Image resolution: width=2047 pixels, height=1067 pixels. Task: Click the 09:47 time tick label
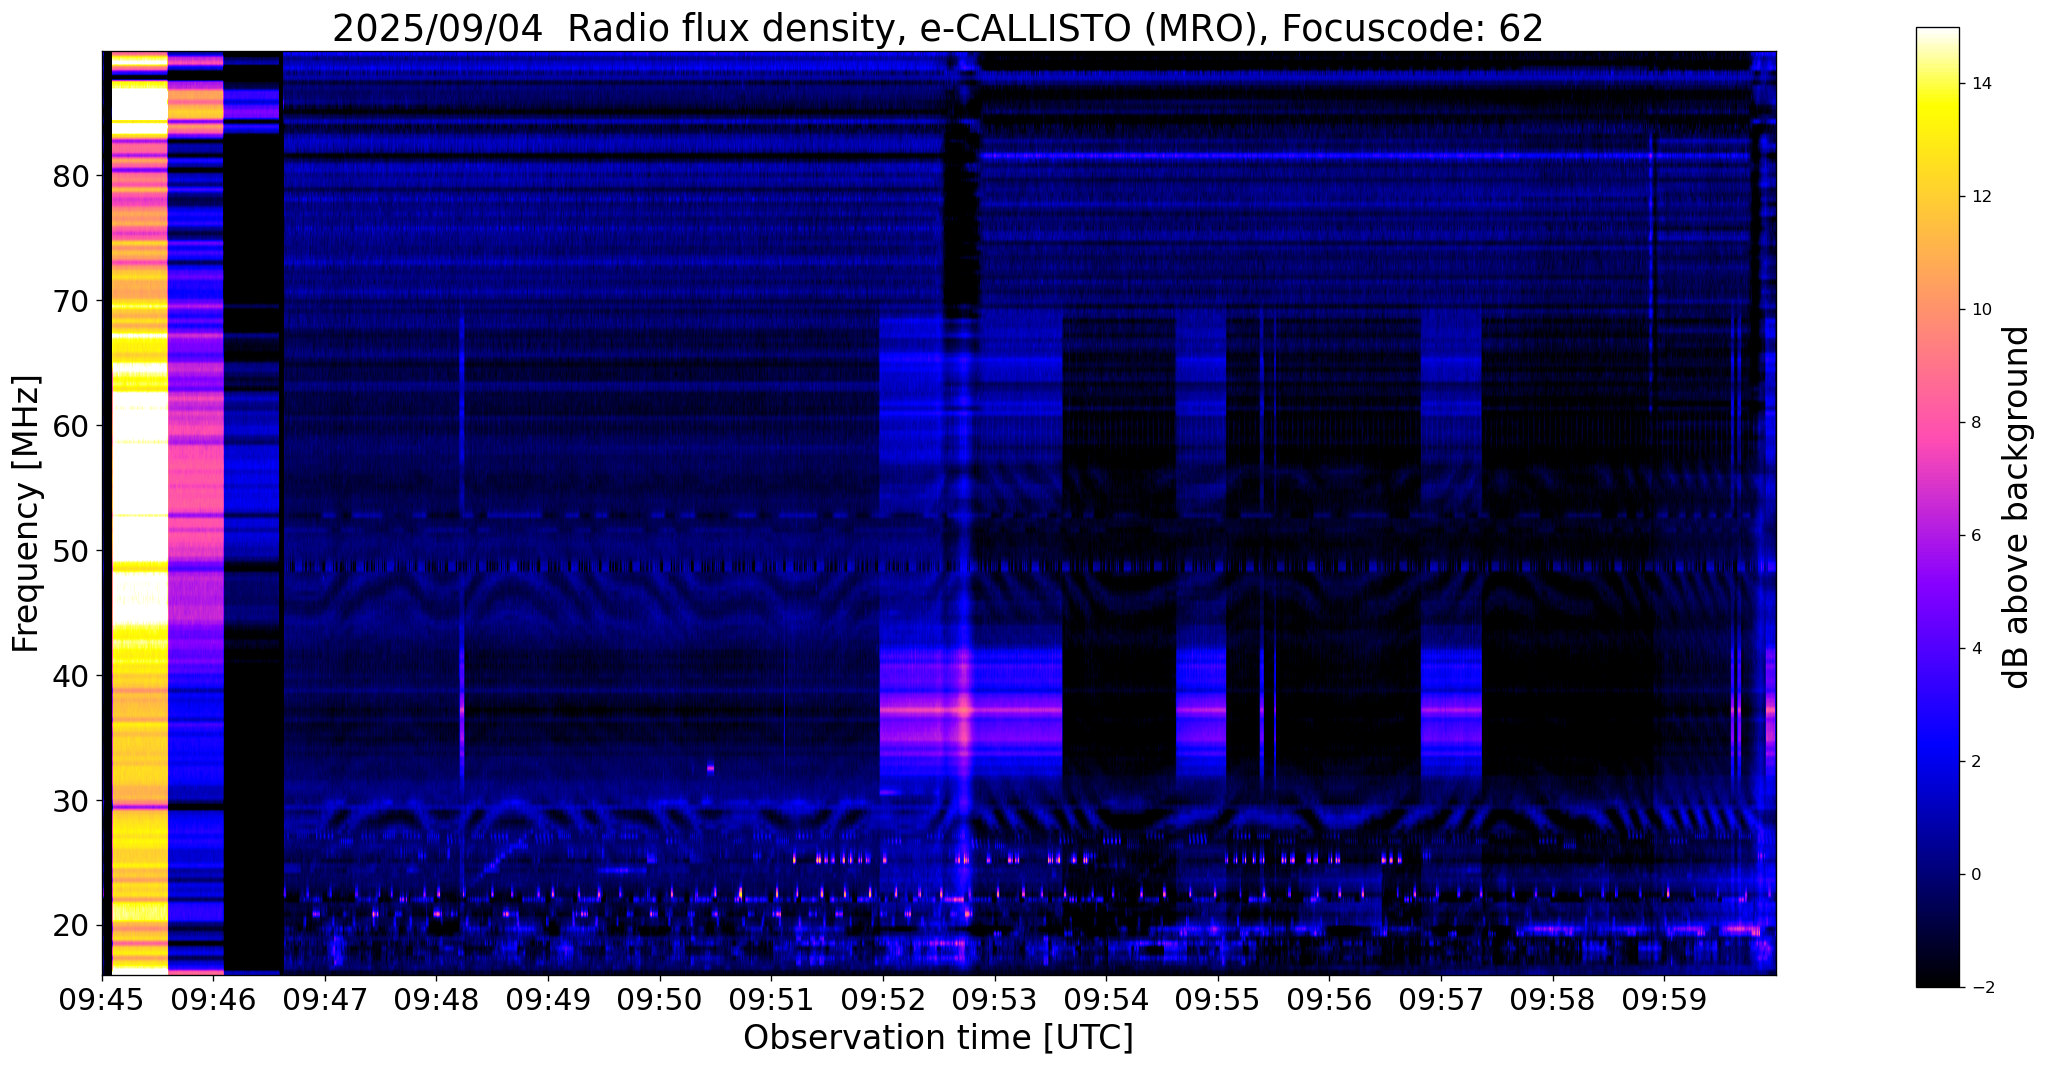pos(324,999)
